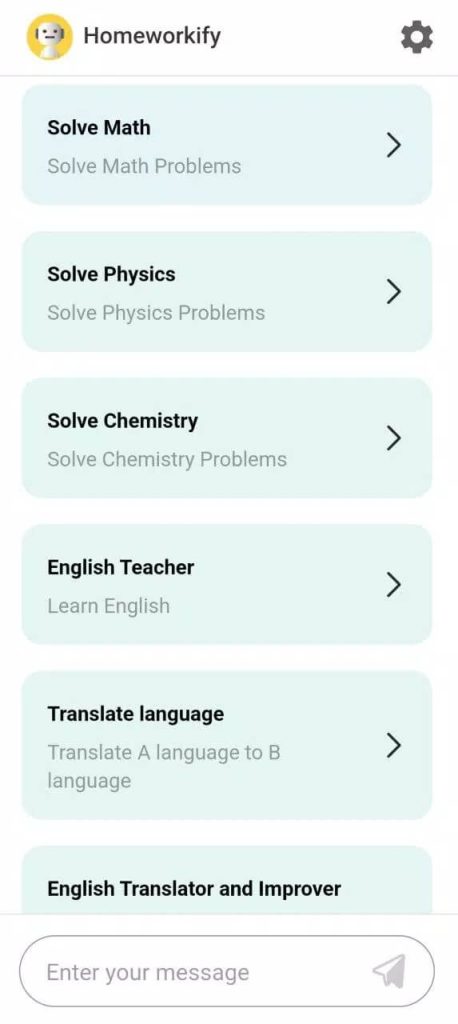Choose the Translate language title
Image resolution: width=458 pixels, height=1024 pixels.
135,714
